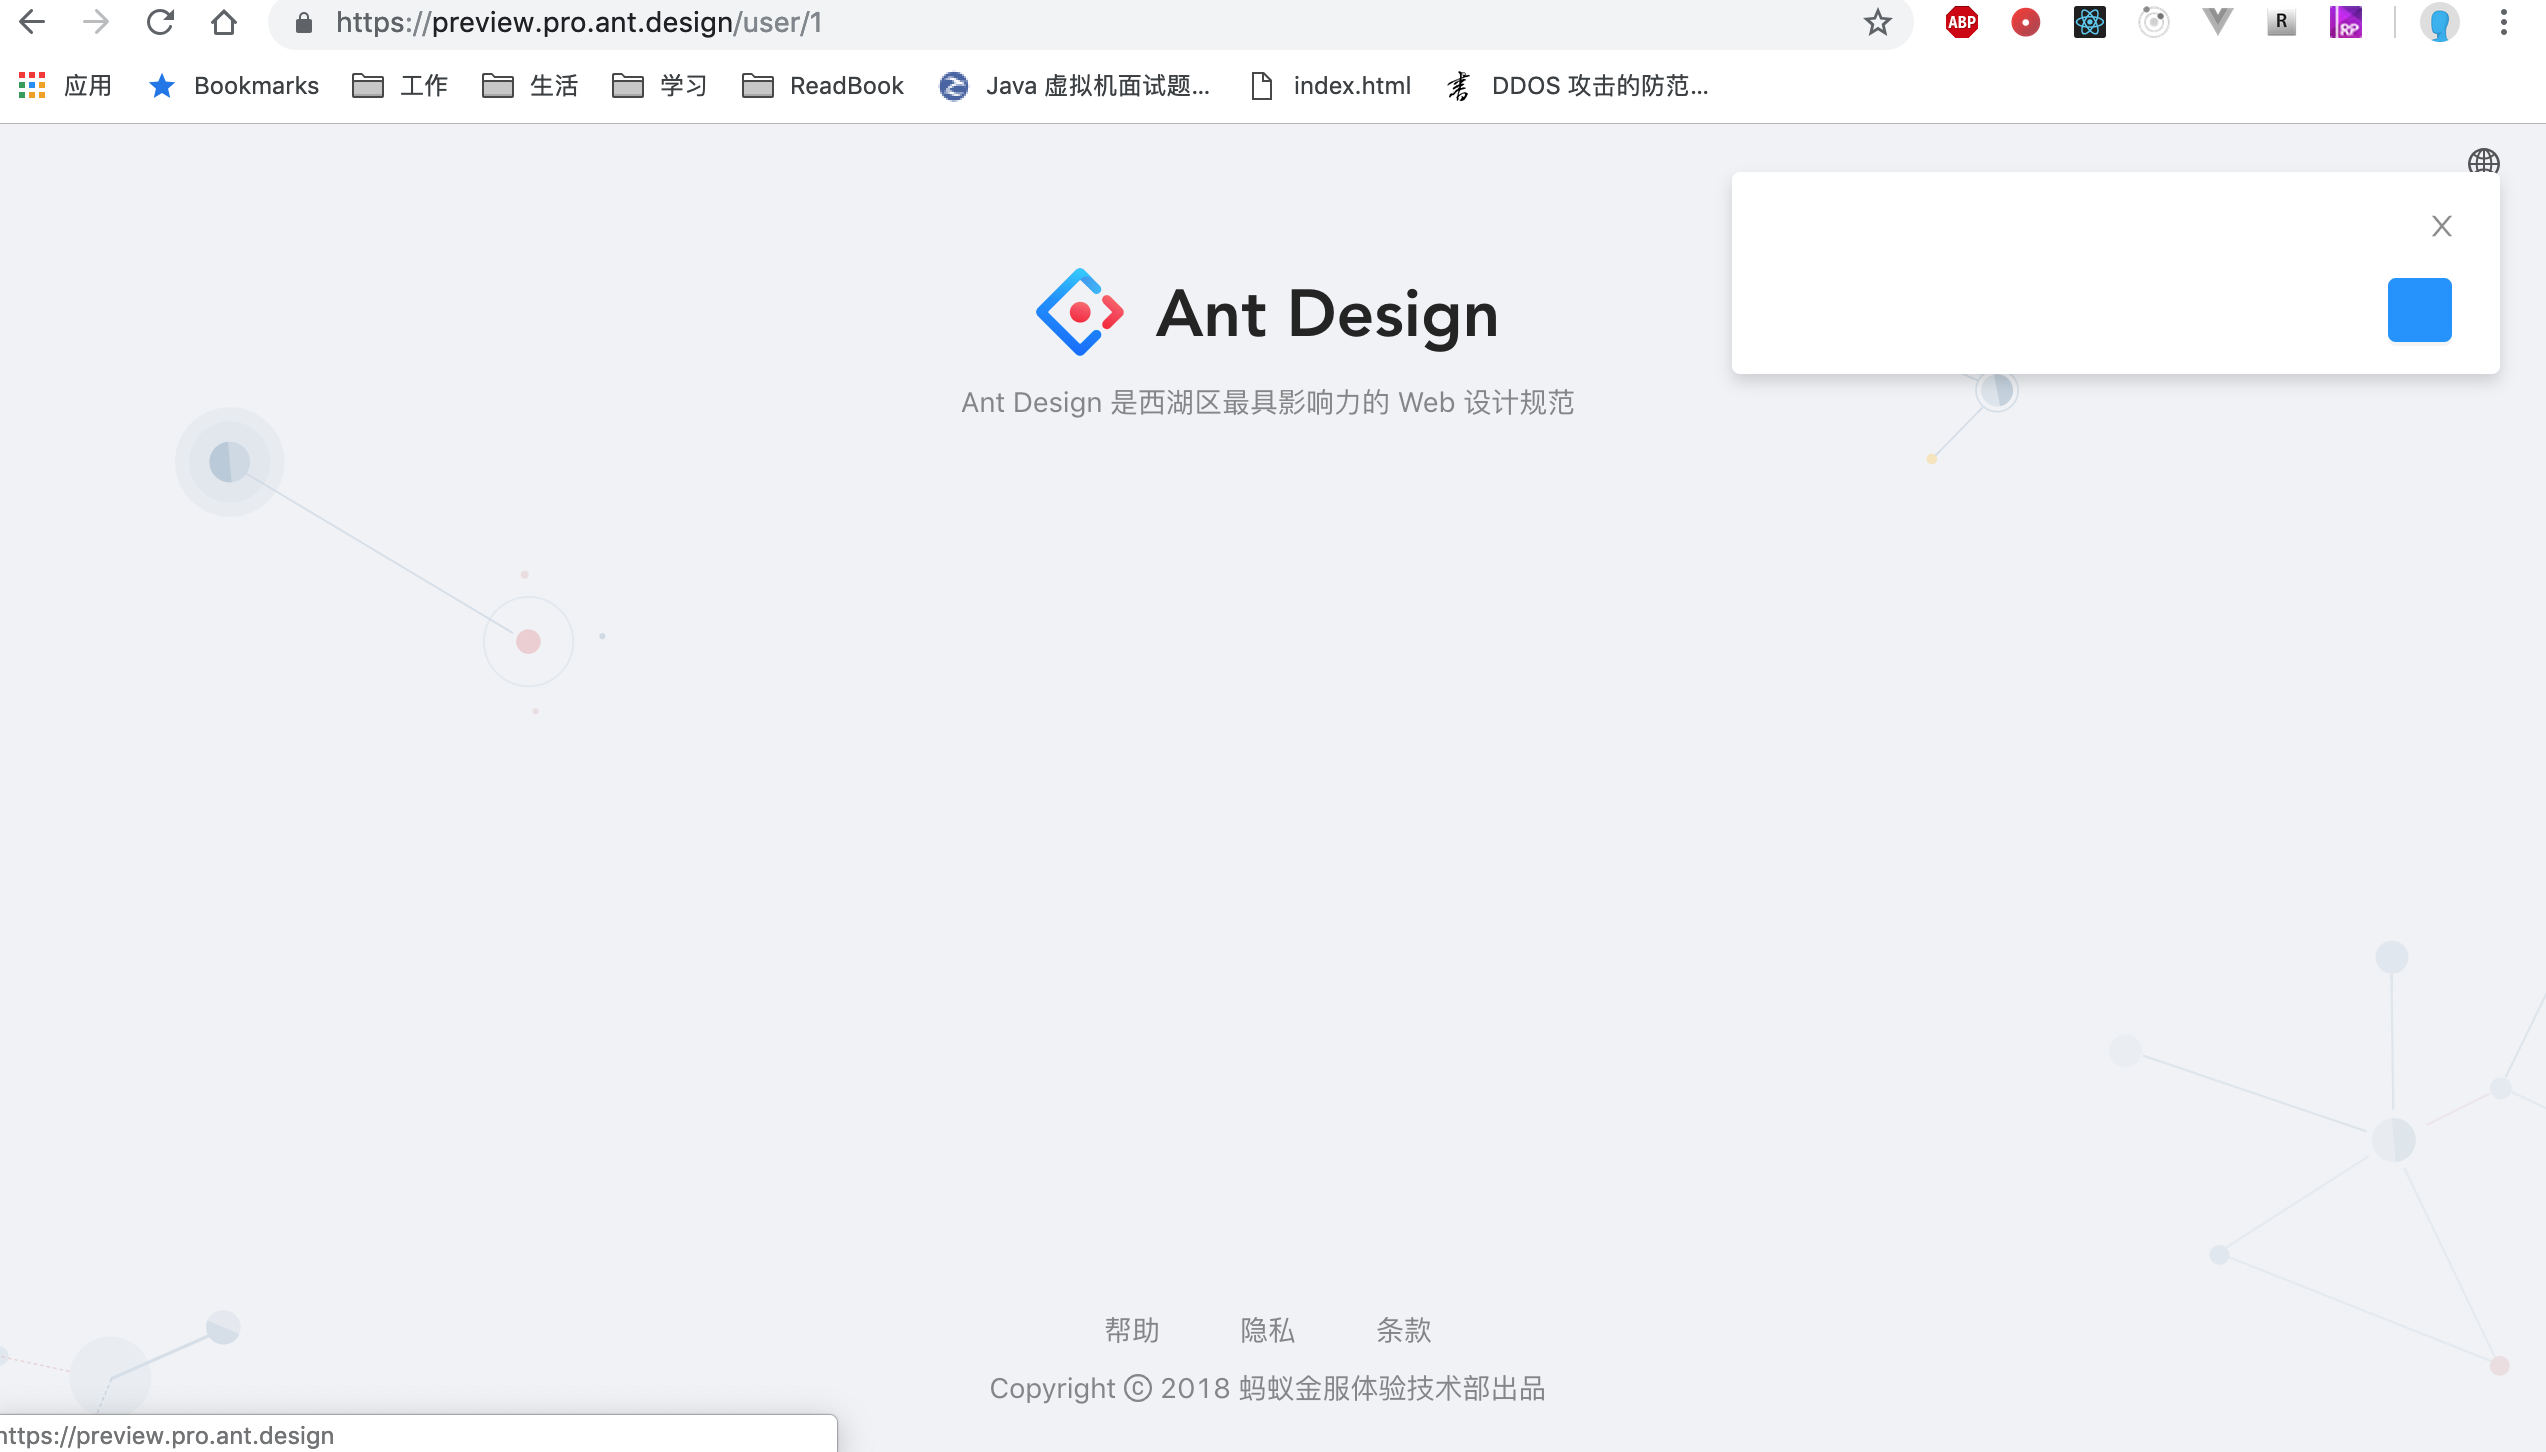Image resolution: width=2546 pixels, height=1452 pixels.
Task: Open the grey R extension icon
Action: coord(2282,22)
